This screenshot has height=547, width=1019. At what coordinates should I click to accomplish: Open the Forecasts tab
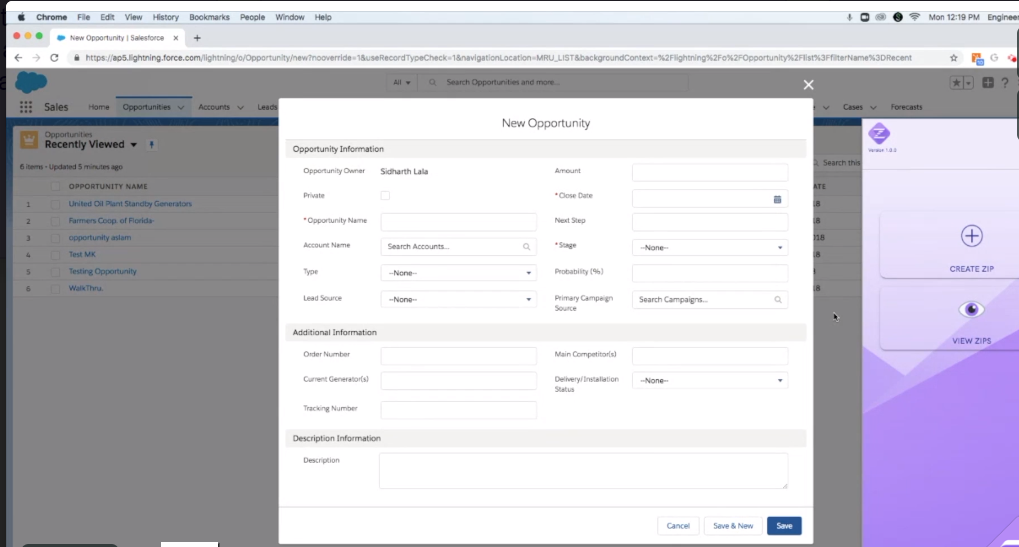906,107
